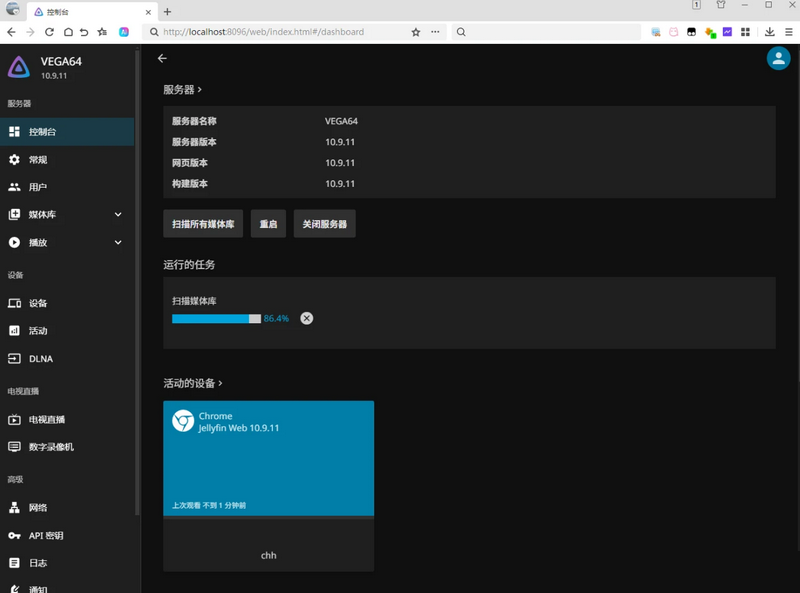Viewport: 800px width, 593px height.
Task: Click the browser search box
Action: (x=546, y=32)
